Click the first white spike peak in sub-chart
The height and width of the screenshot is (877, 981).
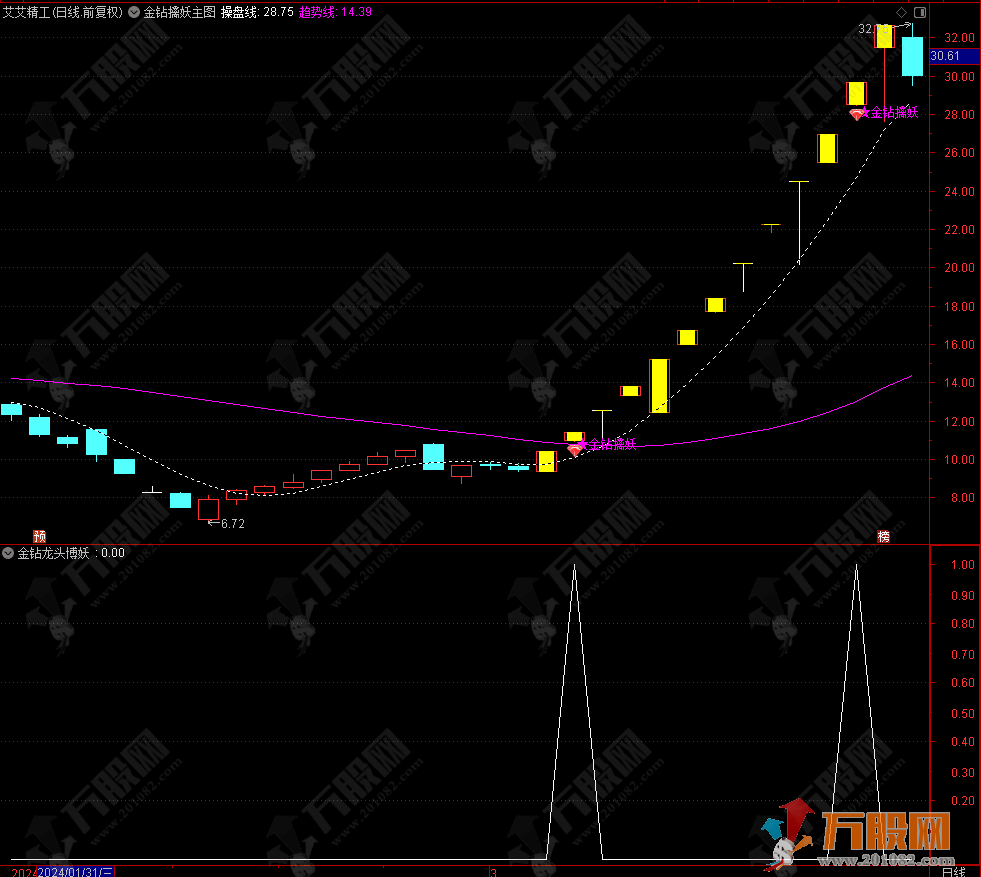574,565
